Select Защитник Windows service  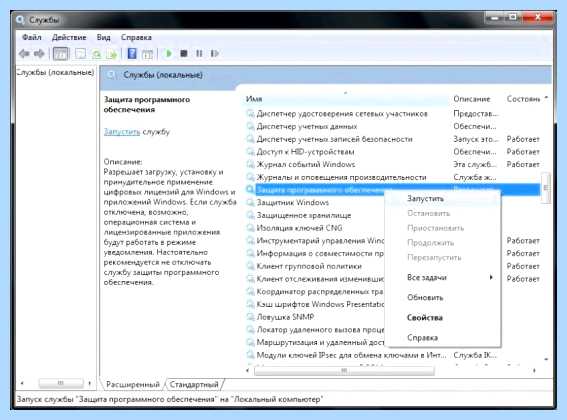293,203
